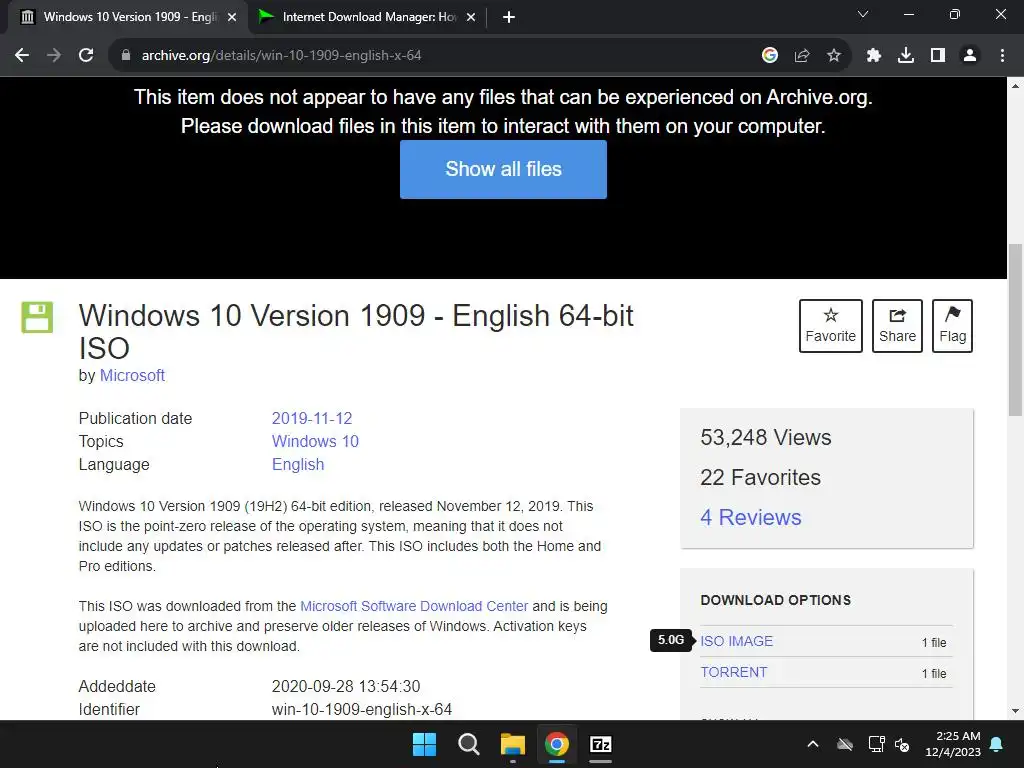Image resolution: width=1024 pixels, height=768 pixels.
Task: Open Chrome downloads tray icon
Action: [906, 56]
